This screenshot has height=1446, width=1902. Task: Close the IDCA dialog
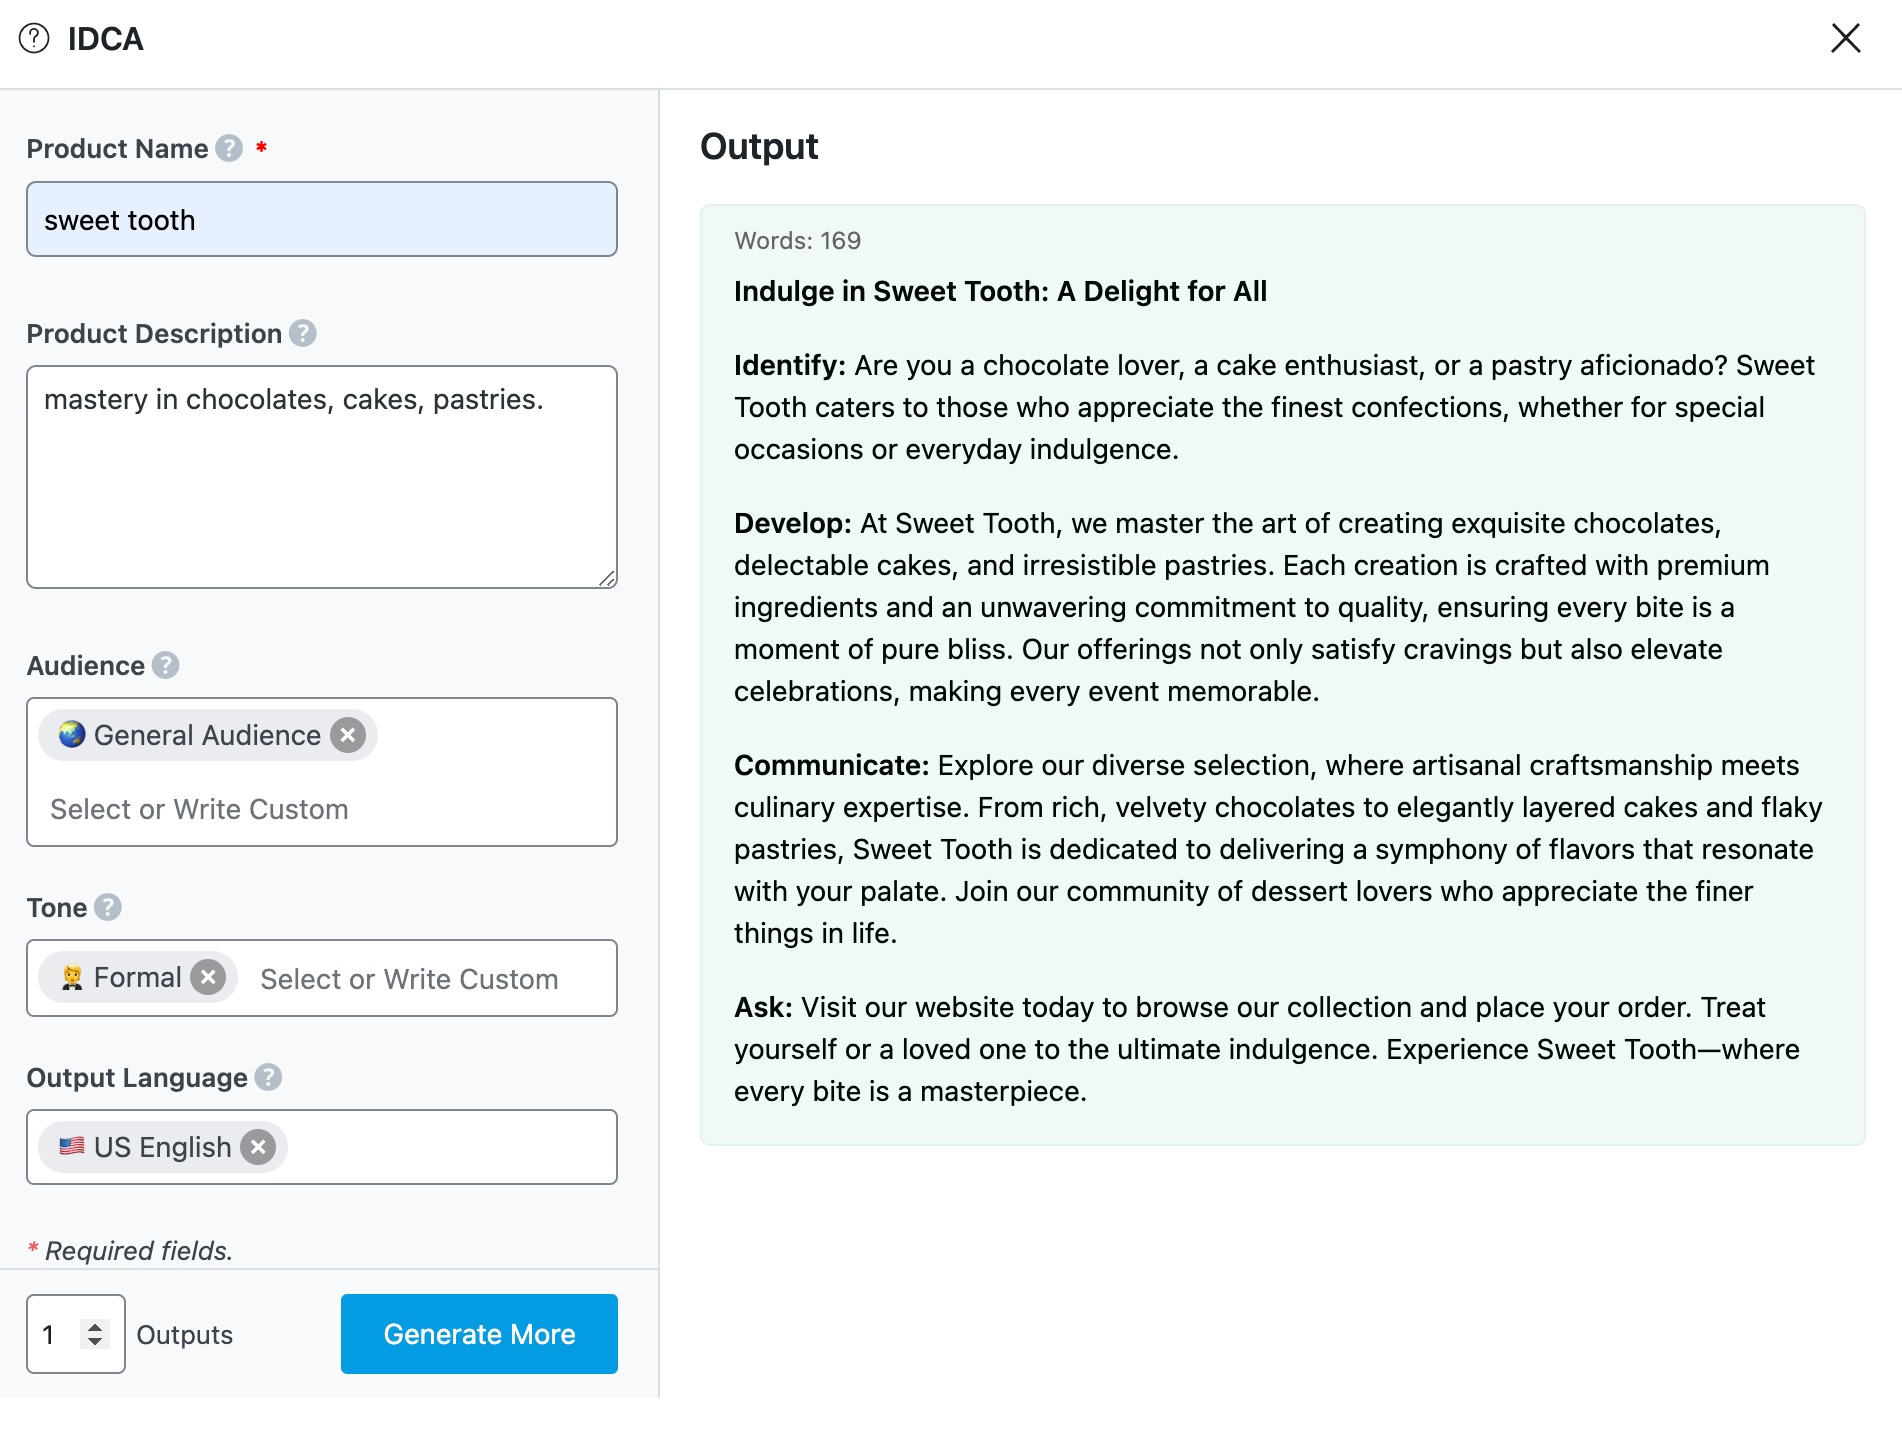(1845, 39)
